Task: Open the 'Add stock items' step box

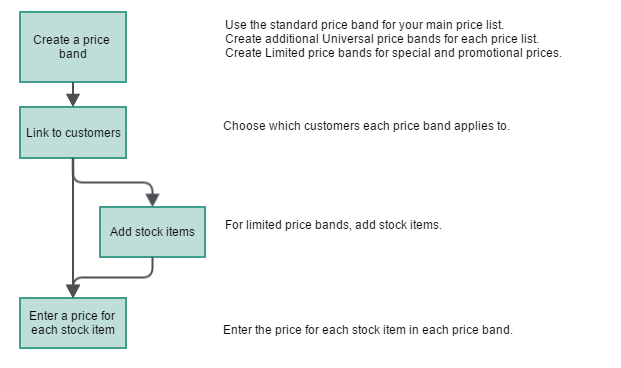Action: coord(152,232)
